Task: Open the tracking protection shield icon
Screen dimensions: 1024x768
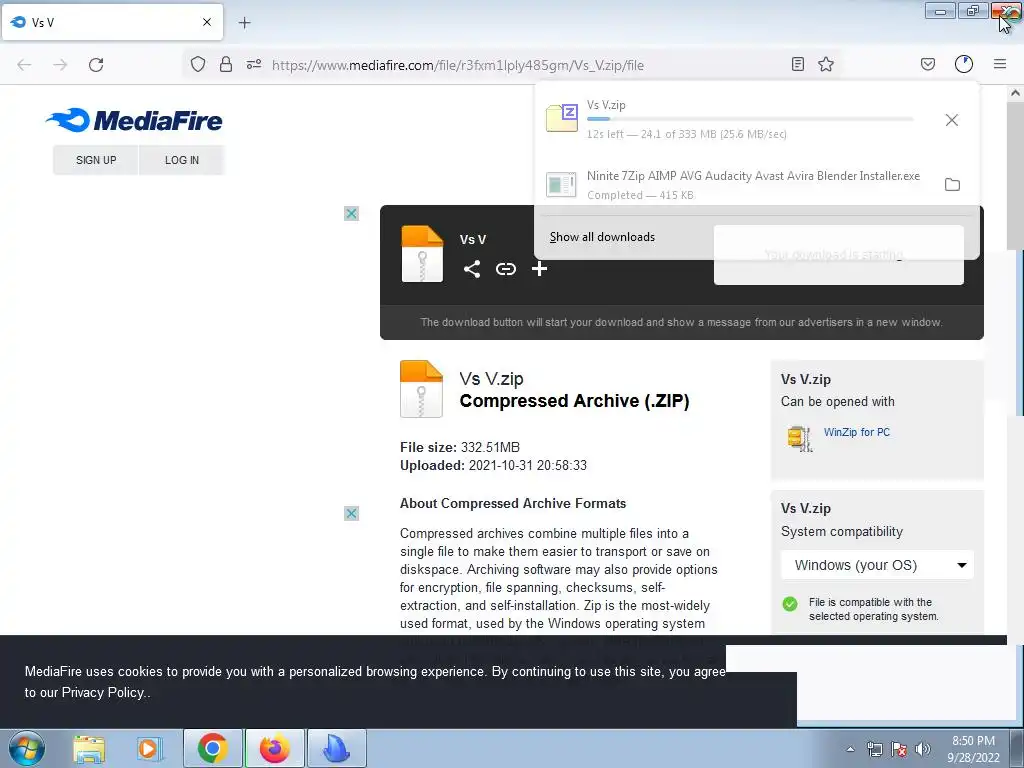Action: [198, 64]
